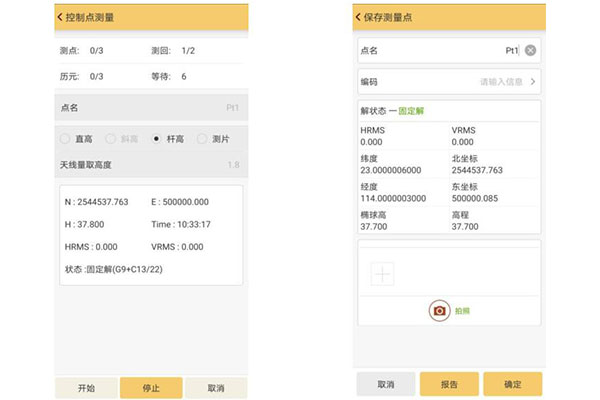This screenshot has height=400, width=600.
Task: Tap back arrow on 控制点测量 screen
Action: click(x=61, y=17)
